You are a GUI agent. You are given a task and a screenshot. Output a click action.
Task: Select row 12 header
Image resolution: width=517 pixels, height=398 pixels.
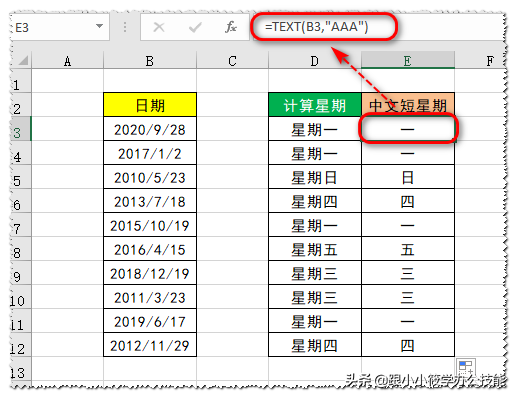click(21, 345)
